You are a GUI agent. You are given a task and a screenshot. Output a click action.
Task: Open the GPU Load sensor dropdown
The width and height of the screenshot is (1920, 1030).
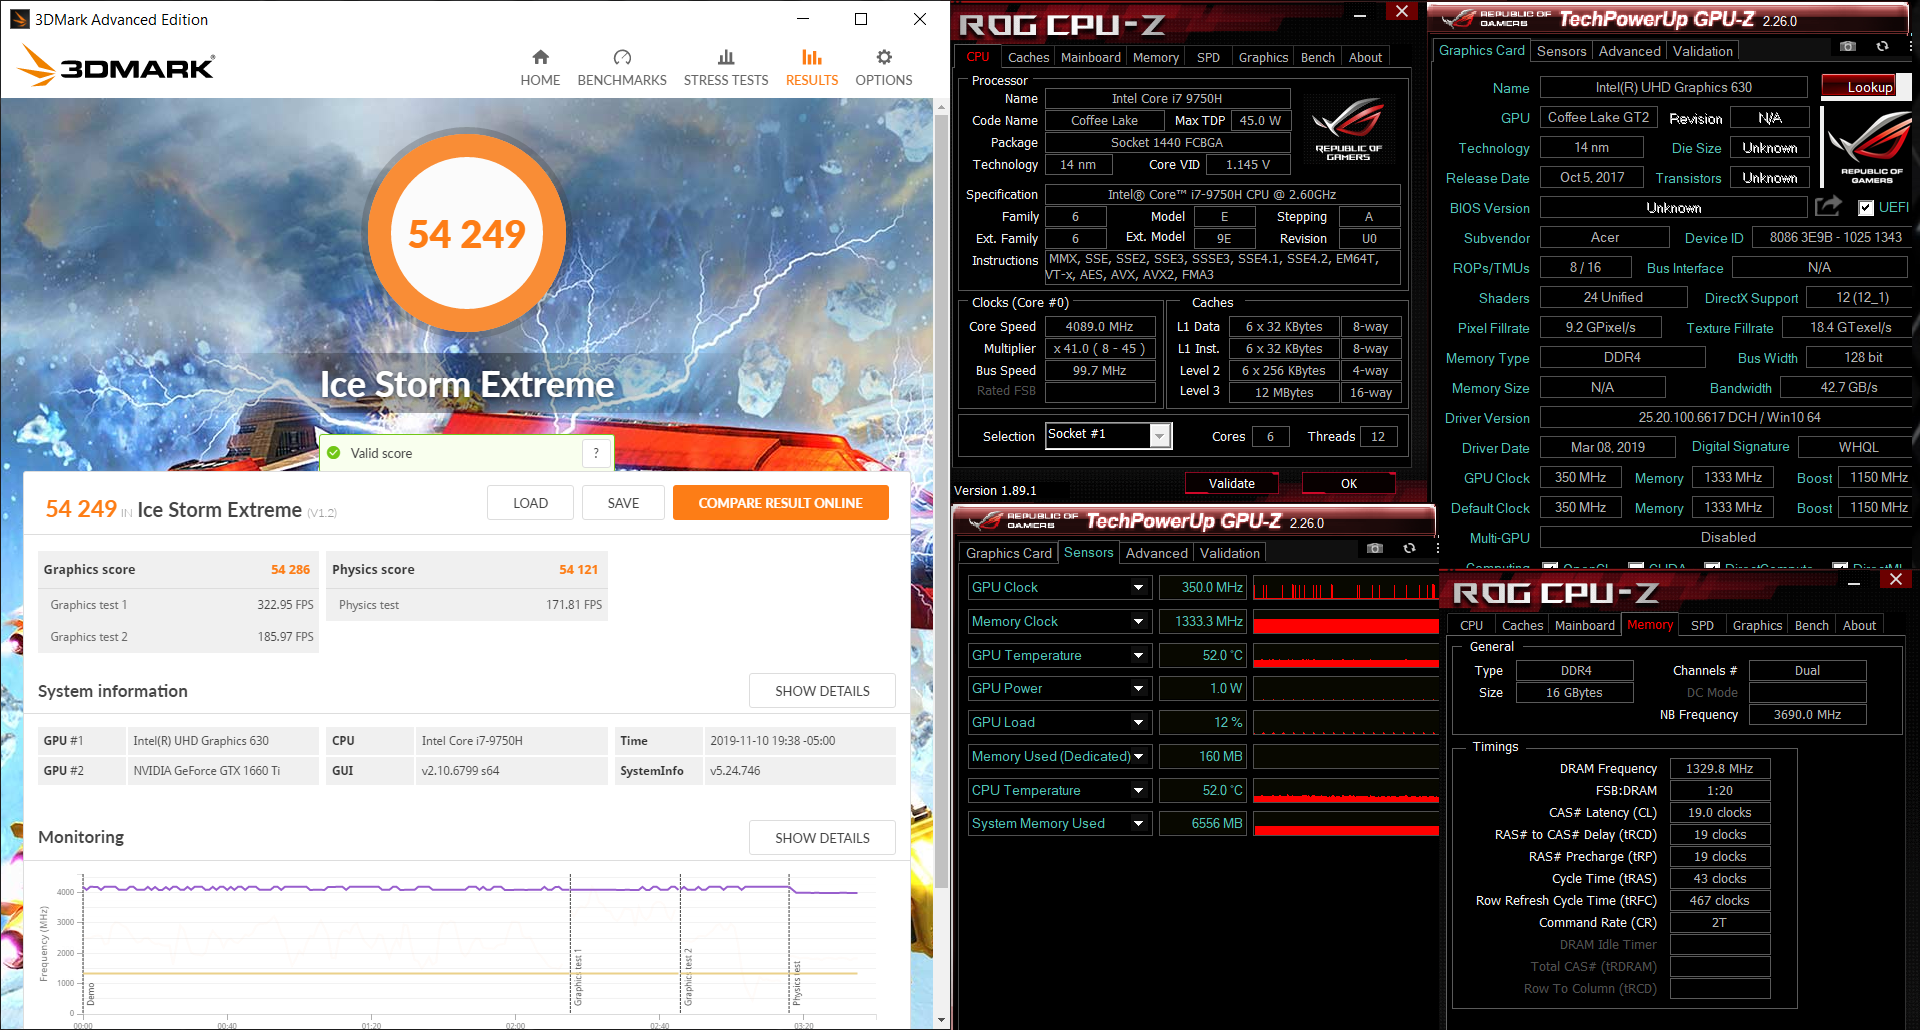(1138, 722)
